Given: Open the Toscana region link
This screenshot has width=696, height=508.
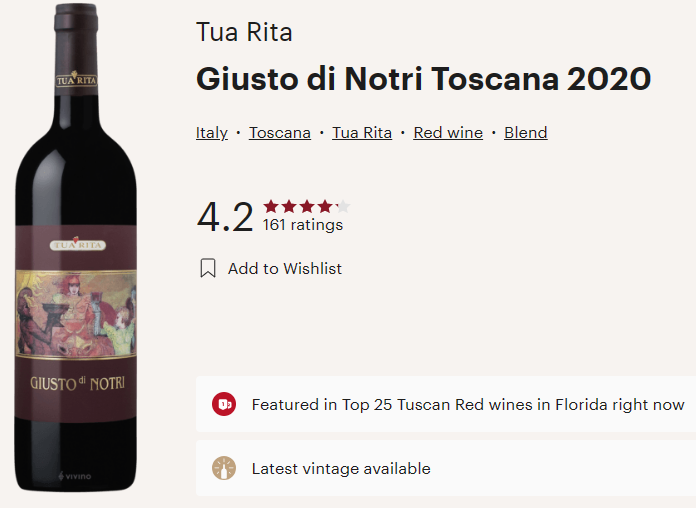Looking at the screenshot, I should 280,133.
